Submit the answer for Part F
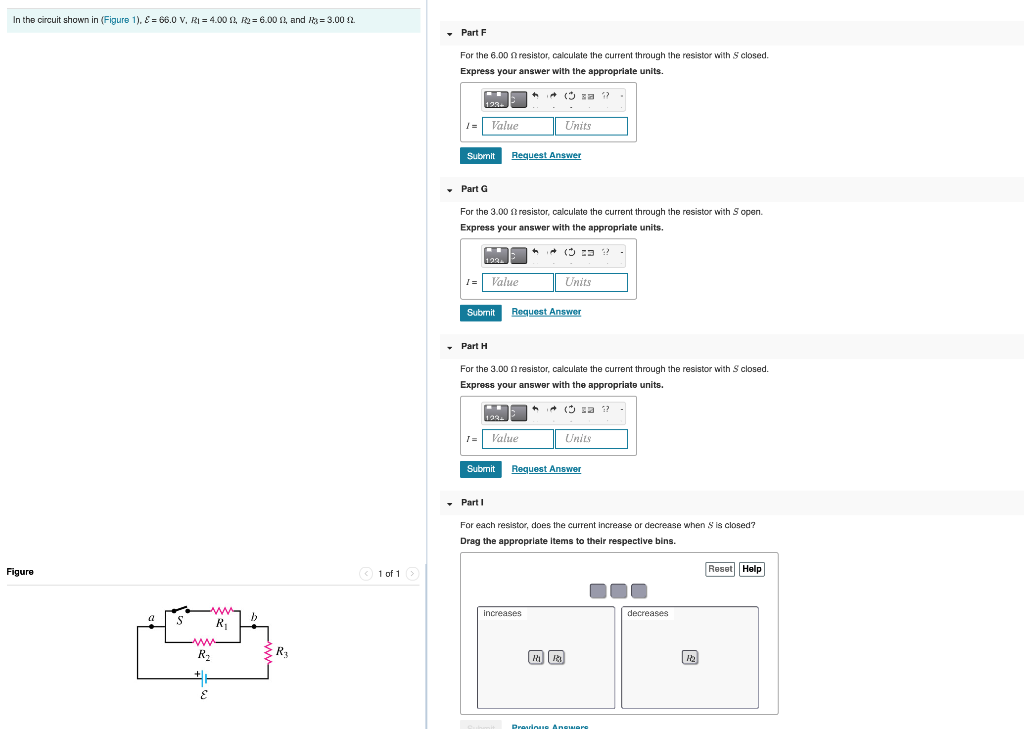The width and height of the screenshot is (1024, 729). (481, 155)
